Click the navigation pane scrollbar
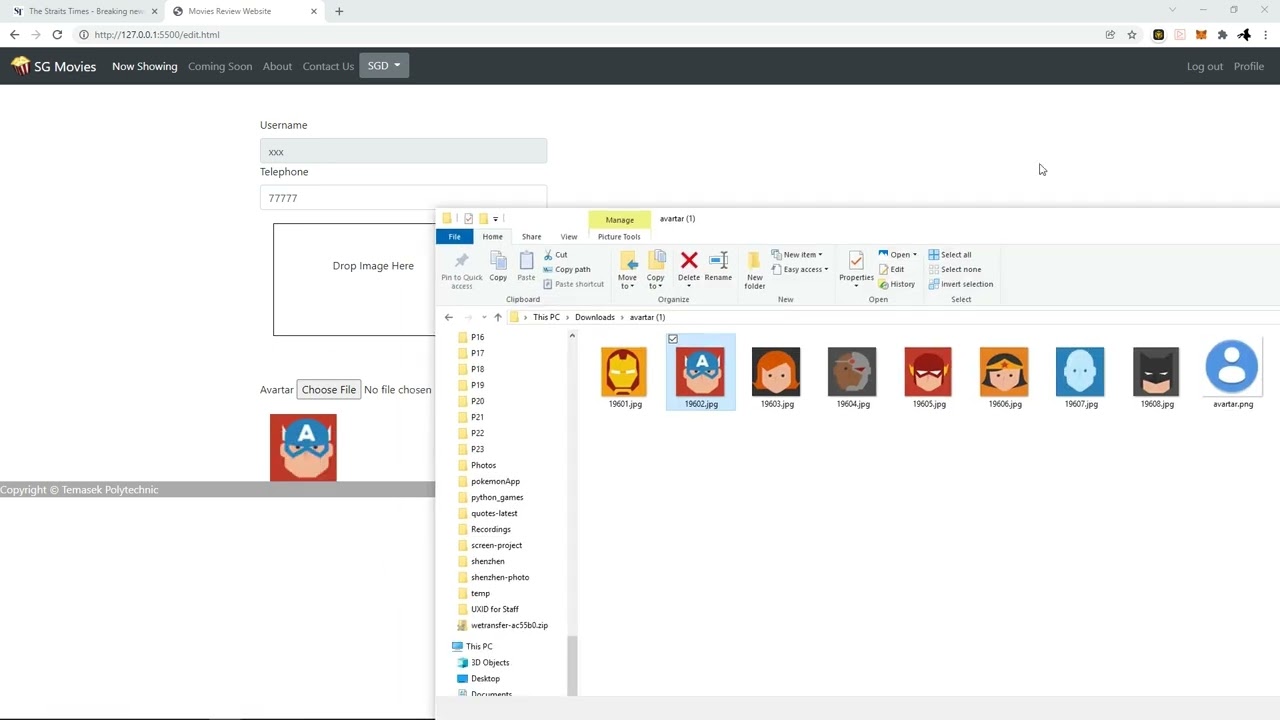The width and height of the screenshot is (1280, 720). pos(572,665)
